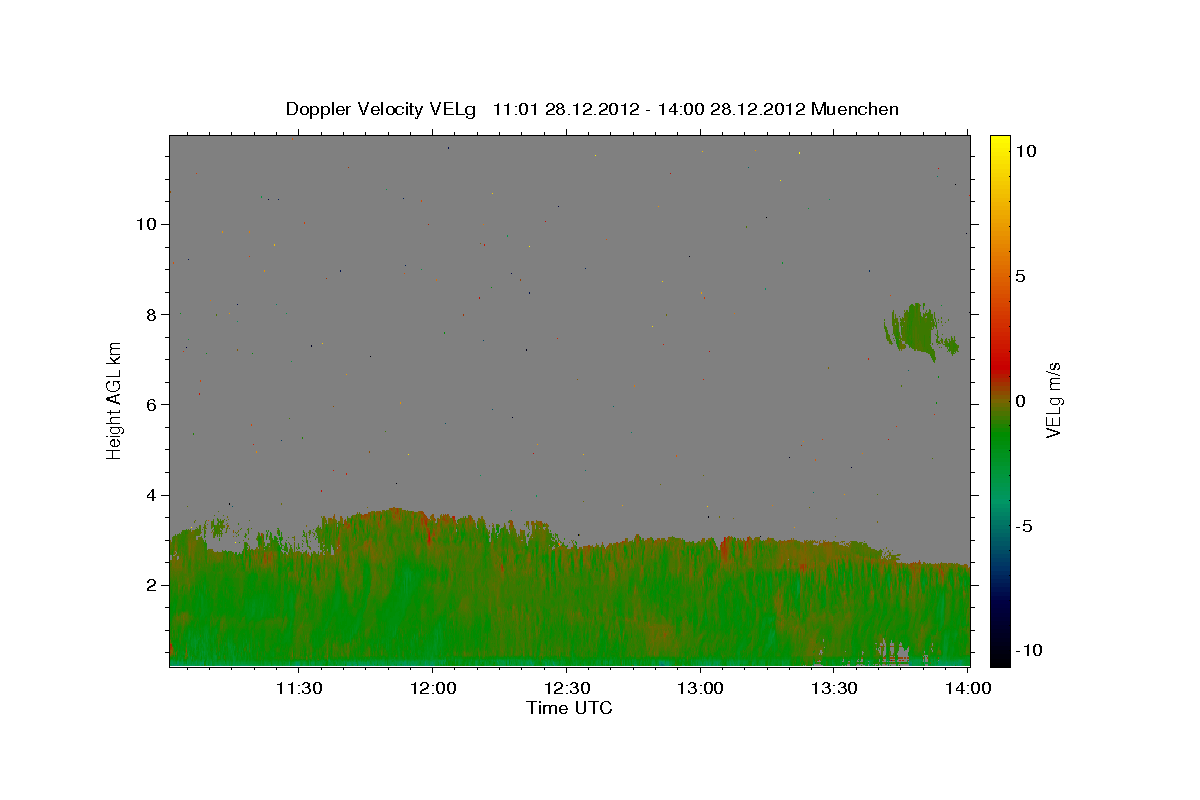
Task: Click the 12:00 time tick label
Action: click(x=432, y=688)
